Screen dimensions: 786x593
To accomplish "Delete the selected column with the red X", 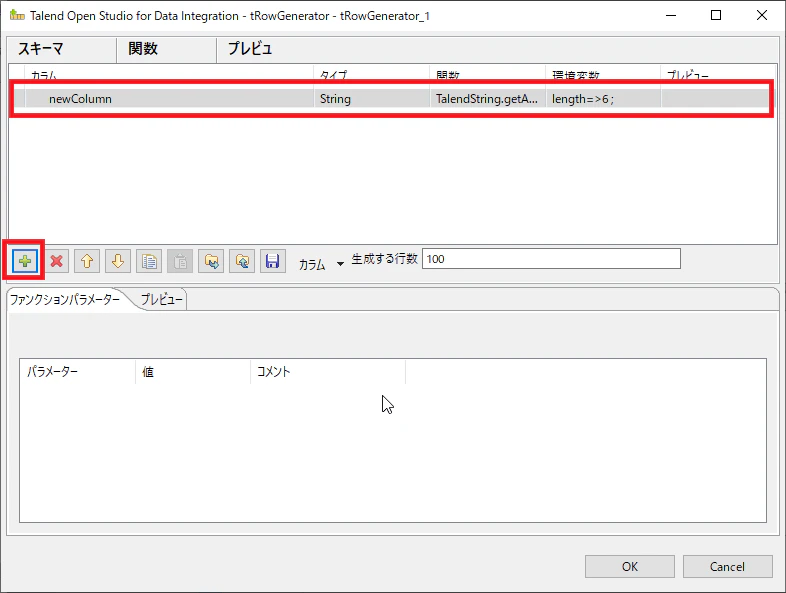I will pyautogui.click(x=56, y=261).
